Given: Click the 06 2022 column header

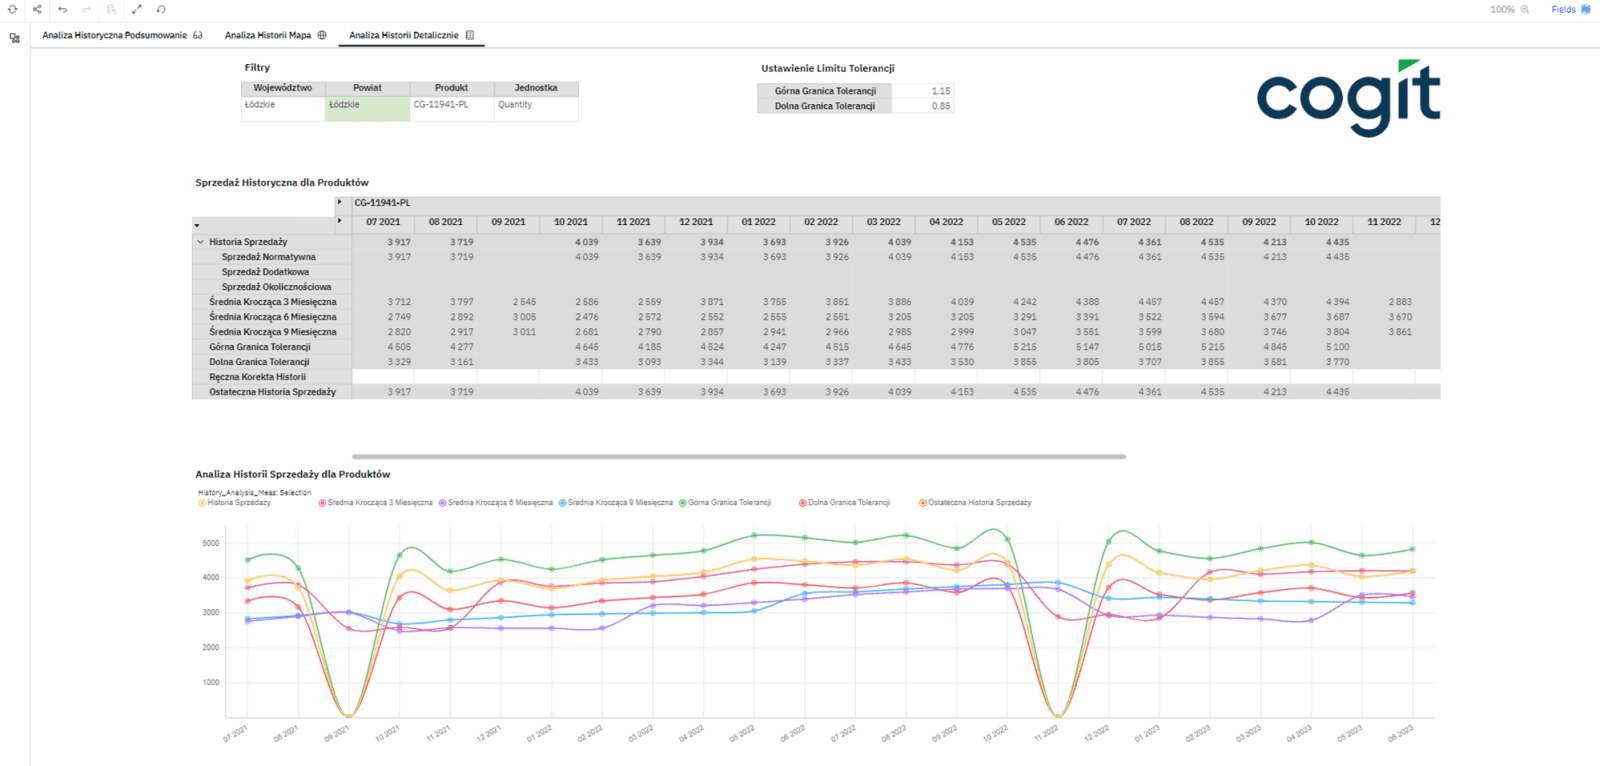Looking at the screenshot, I should click(1071, 222).
